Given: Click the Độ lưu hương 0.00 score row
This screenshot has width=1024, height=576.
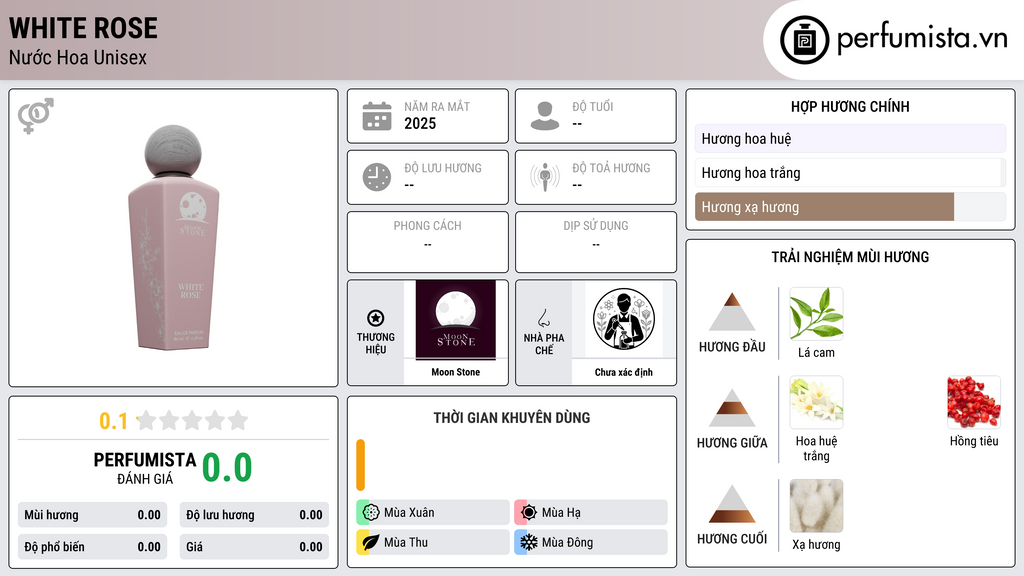Looking at the screenshot, I should 254,515.
